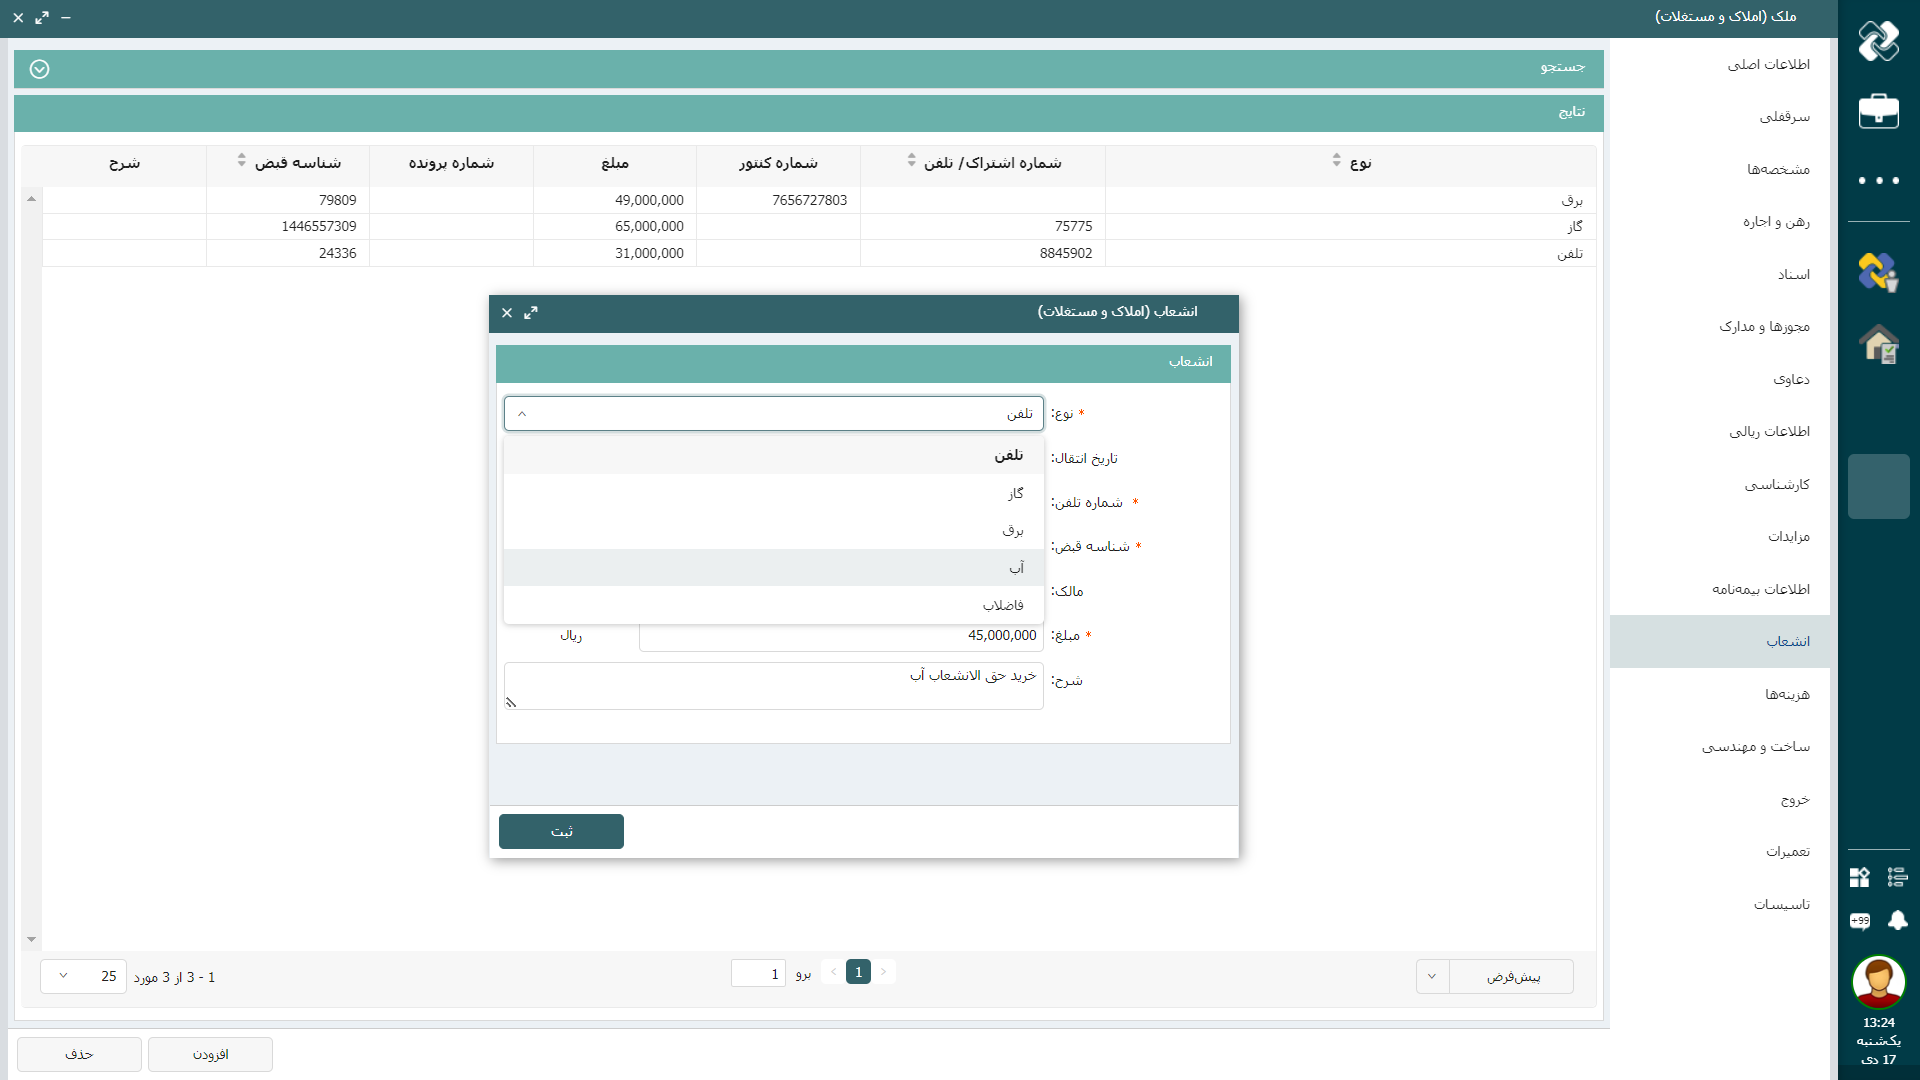This screenshot has width=1920, height=1080.
Task: Maximize the انشعاب dialog with the expand icon
Action: (x=531, y=313)
